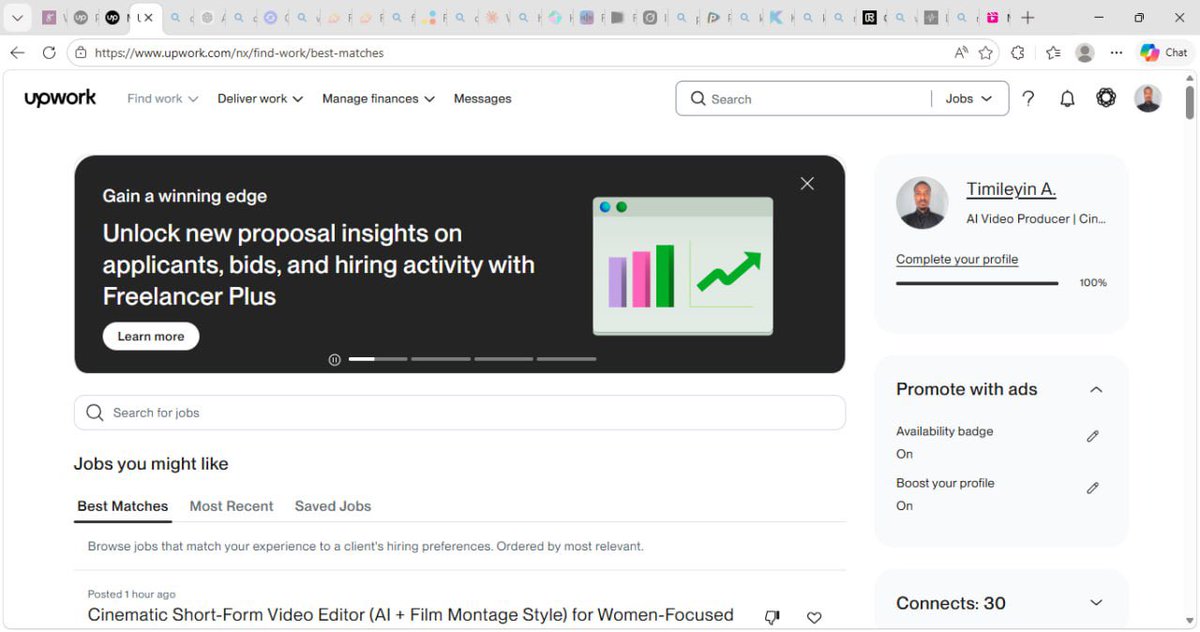
Task: Add this page to favorites with the star
Action: (986, 53)
